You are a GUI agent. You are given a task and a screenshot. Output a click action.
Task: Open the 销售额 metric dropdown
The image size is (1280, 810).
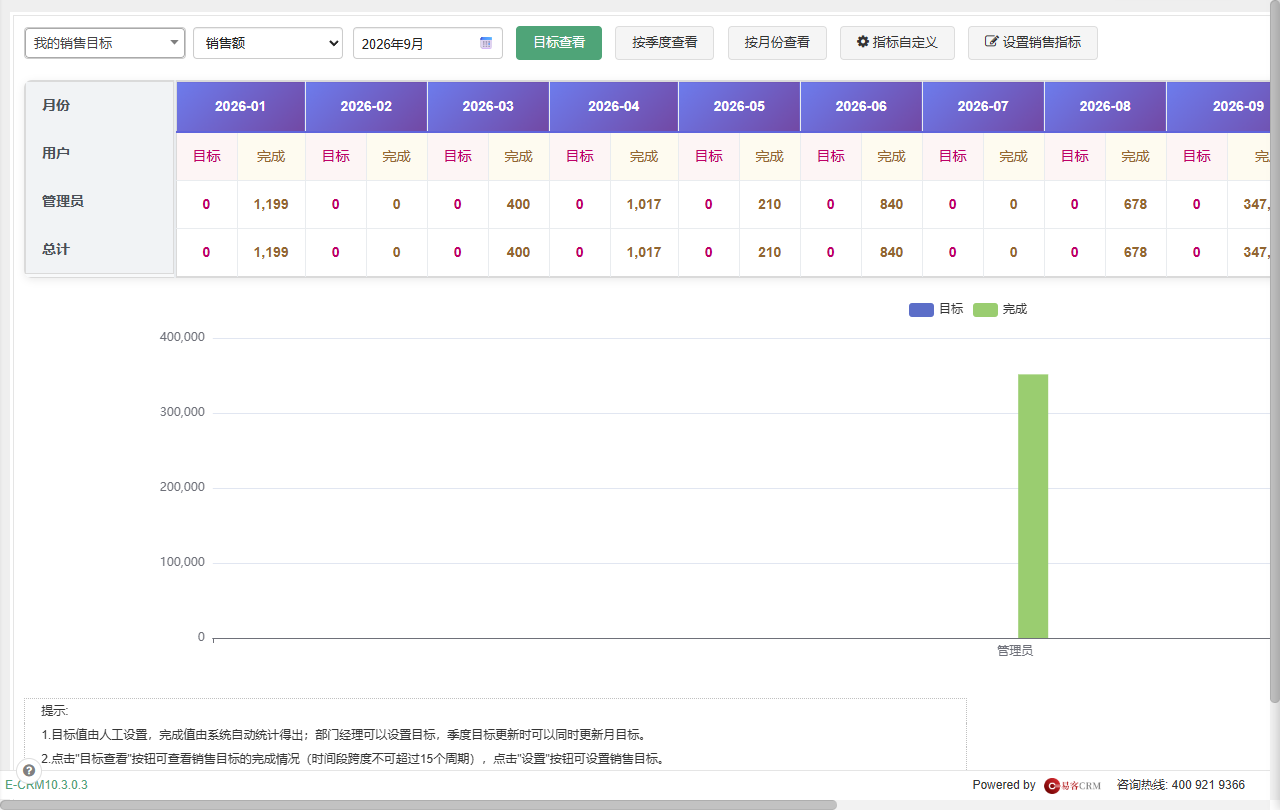tap(268, 43)
